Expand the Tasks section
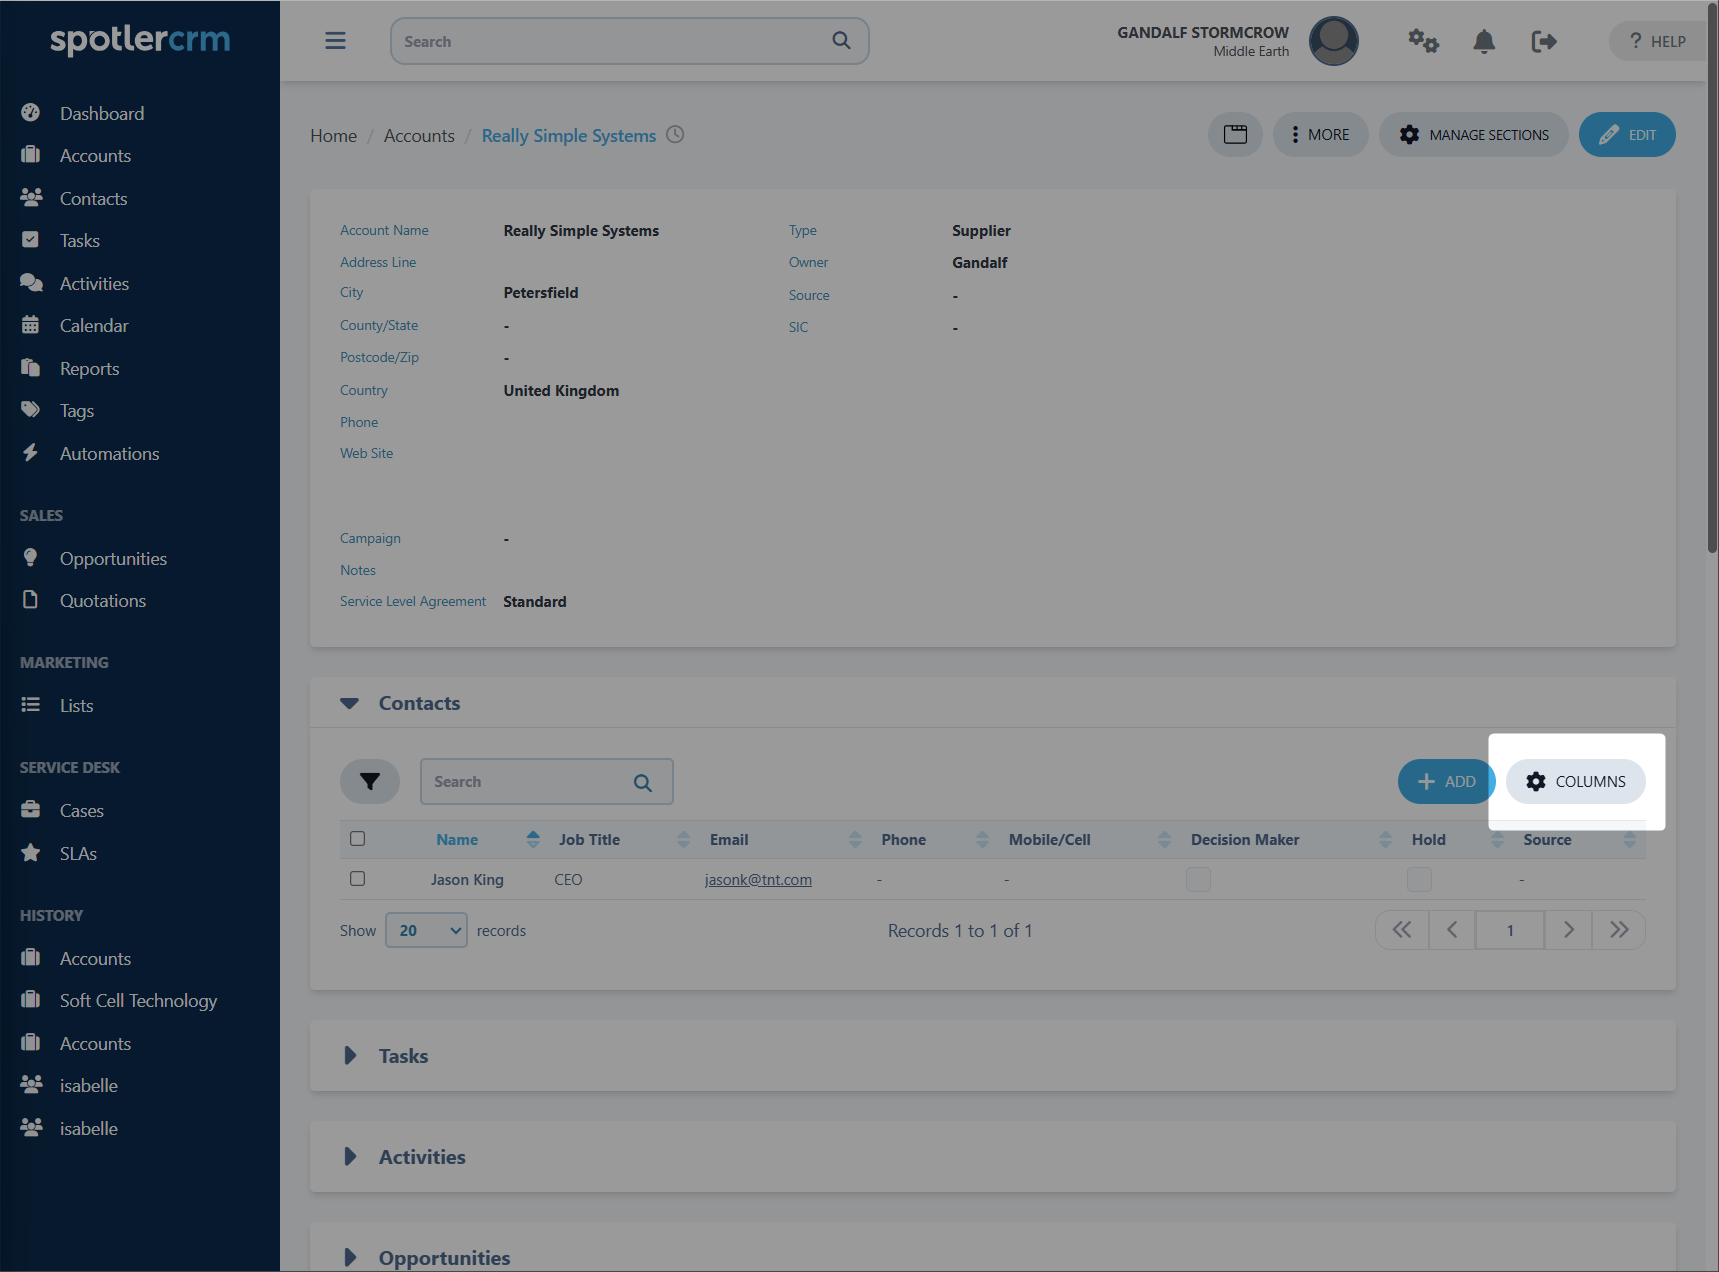Image resolution: width=1719 pixels, height=1272 pixels. [351, 1056]
